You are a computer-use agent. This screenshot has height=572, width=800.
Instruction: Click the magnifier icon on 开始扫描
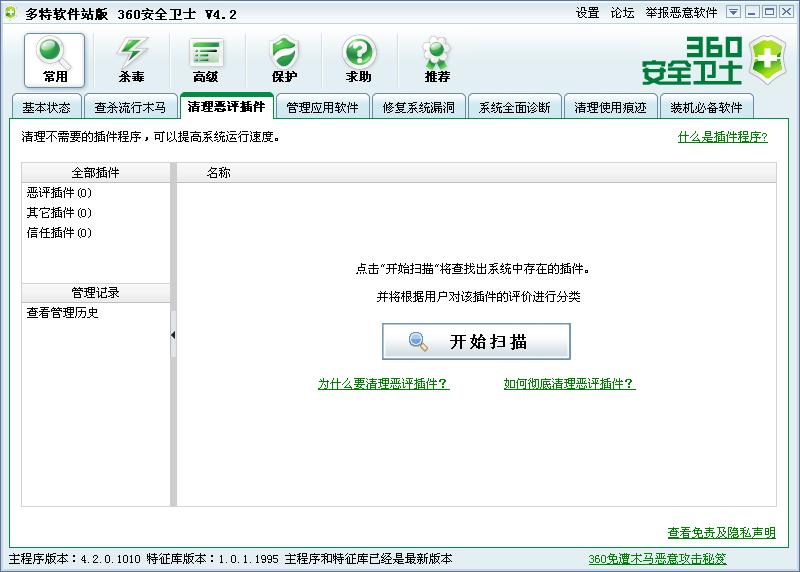(x=418, y=341)
